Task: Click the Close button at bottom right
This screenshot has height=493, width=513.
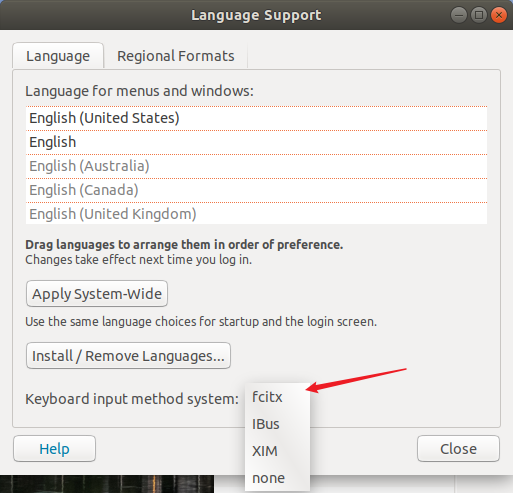Action: click(458, 449)
